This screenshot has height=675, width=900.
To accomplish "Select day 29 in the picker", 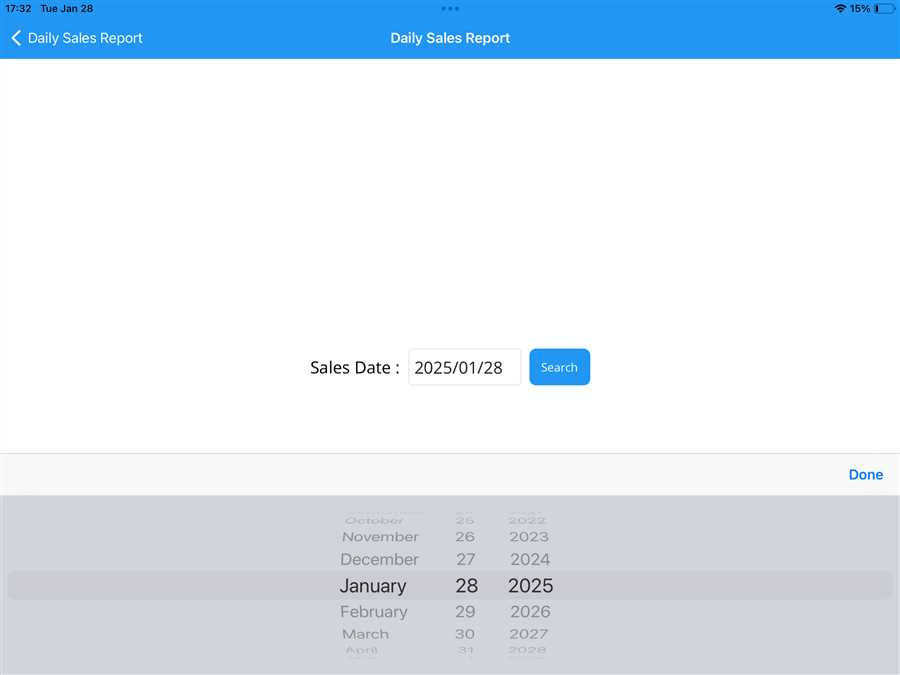I will point(466,611).
